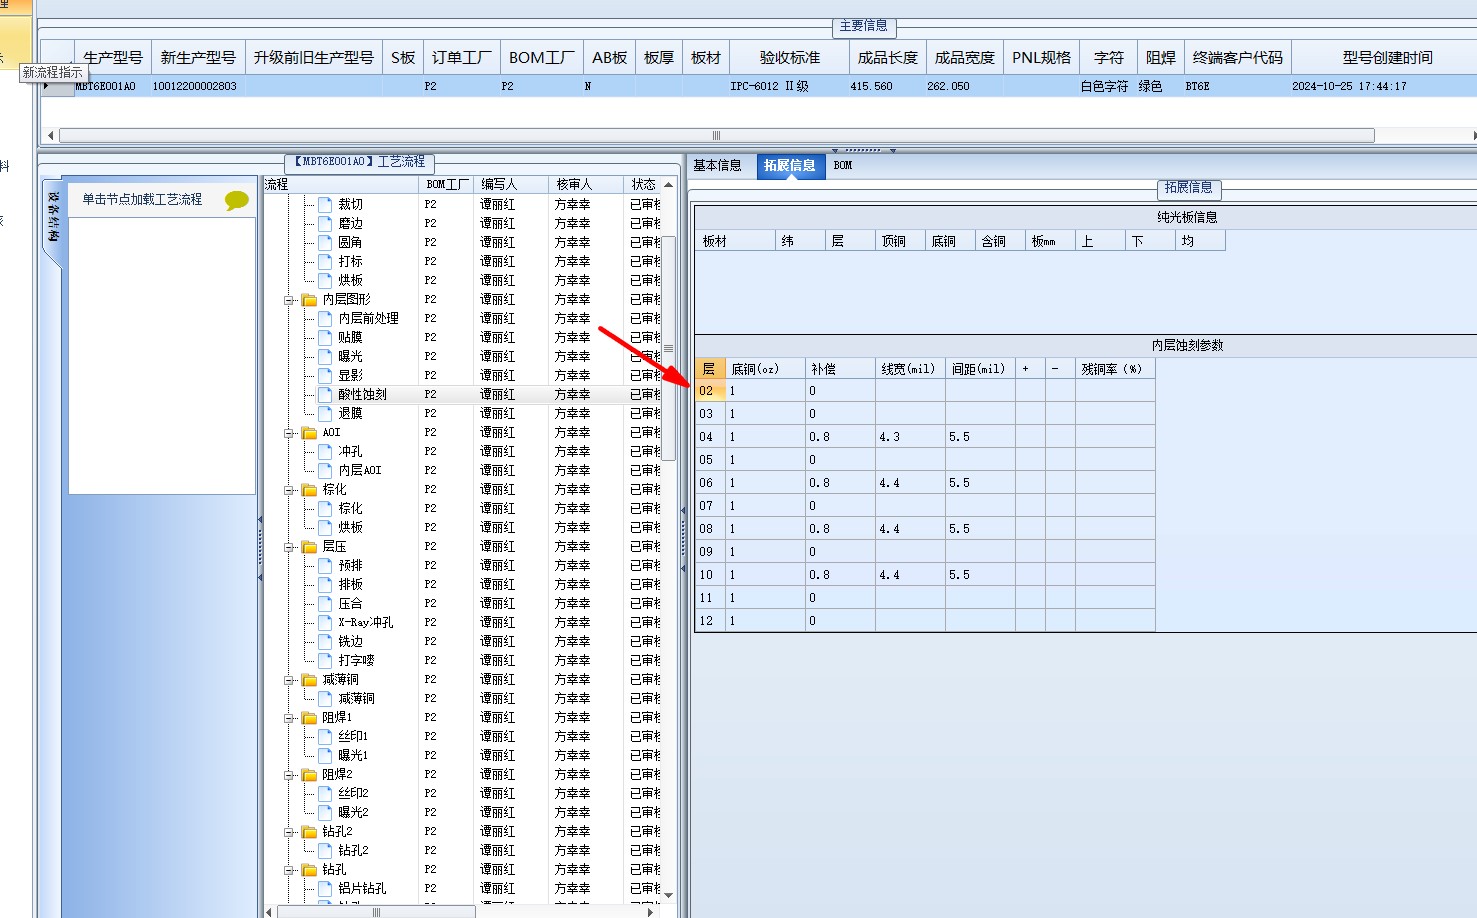Image resolution: width=1477 pixels, height=918 pixels.
Task: Click the 设备结构 vertical side tab
Action: pyautogui.click(x=53, y=217)
